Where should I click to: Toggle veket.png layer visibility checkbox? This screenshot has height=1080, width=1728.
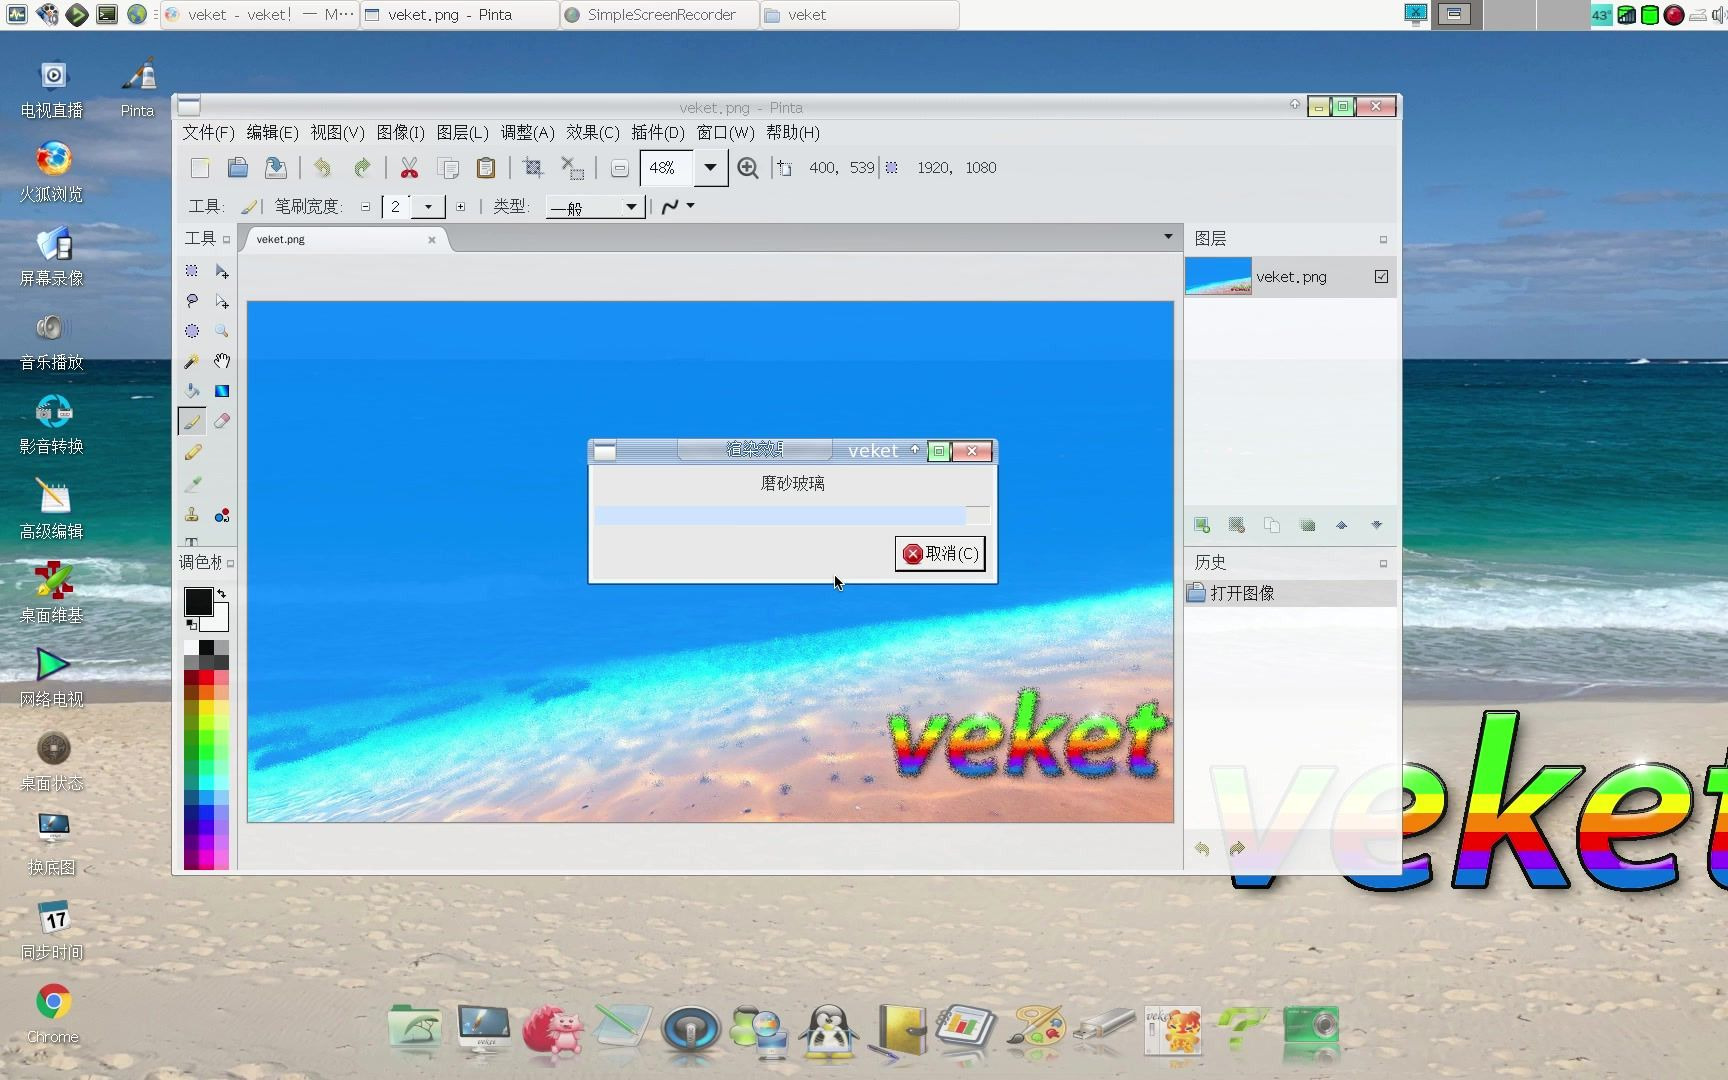click(x=1381, y=277)
